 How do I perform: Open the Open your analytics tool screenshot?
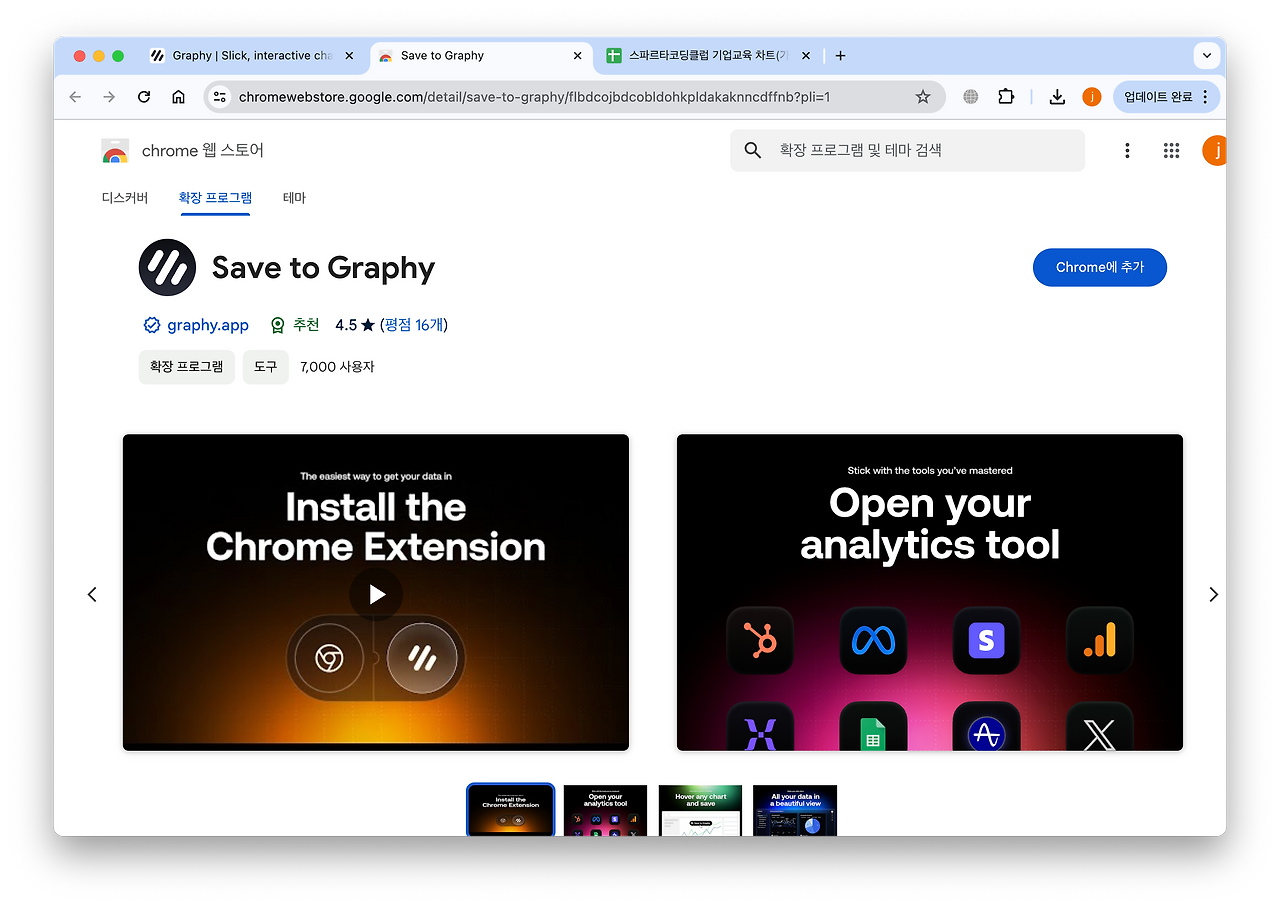(930, 592)
